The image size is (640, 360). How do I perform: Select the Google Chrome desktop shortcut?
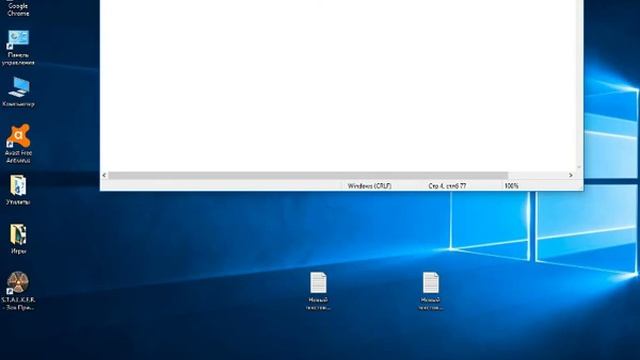coord(18,8)
